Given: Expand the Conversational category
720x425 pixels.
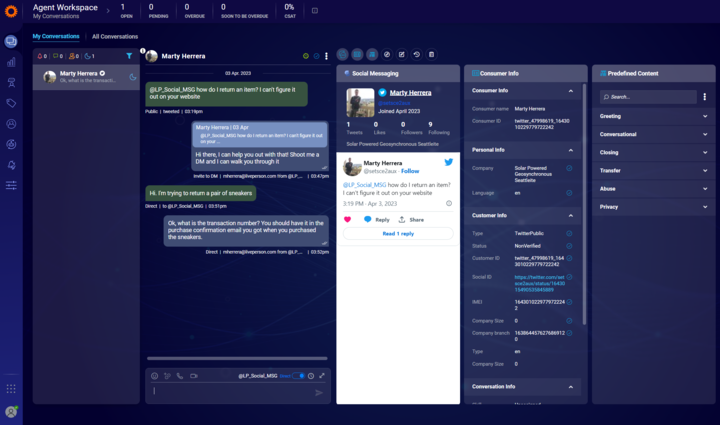Looking at the screenshot, I should click(x=653, y=134).
